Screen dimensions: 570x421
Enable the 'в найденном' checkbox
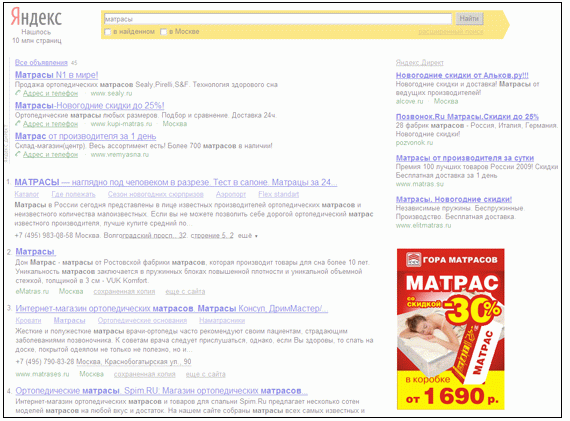108,32
